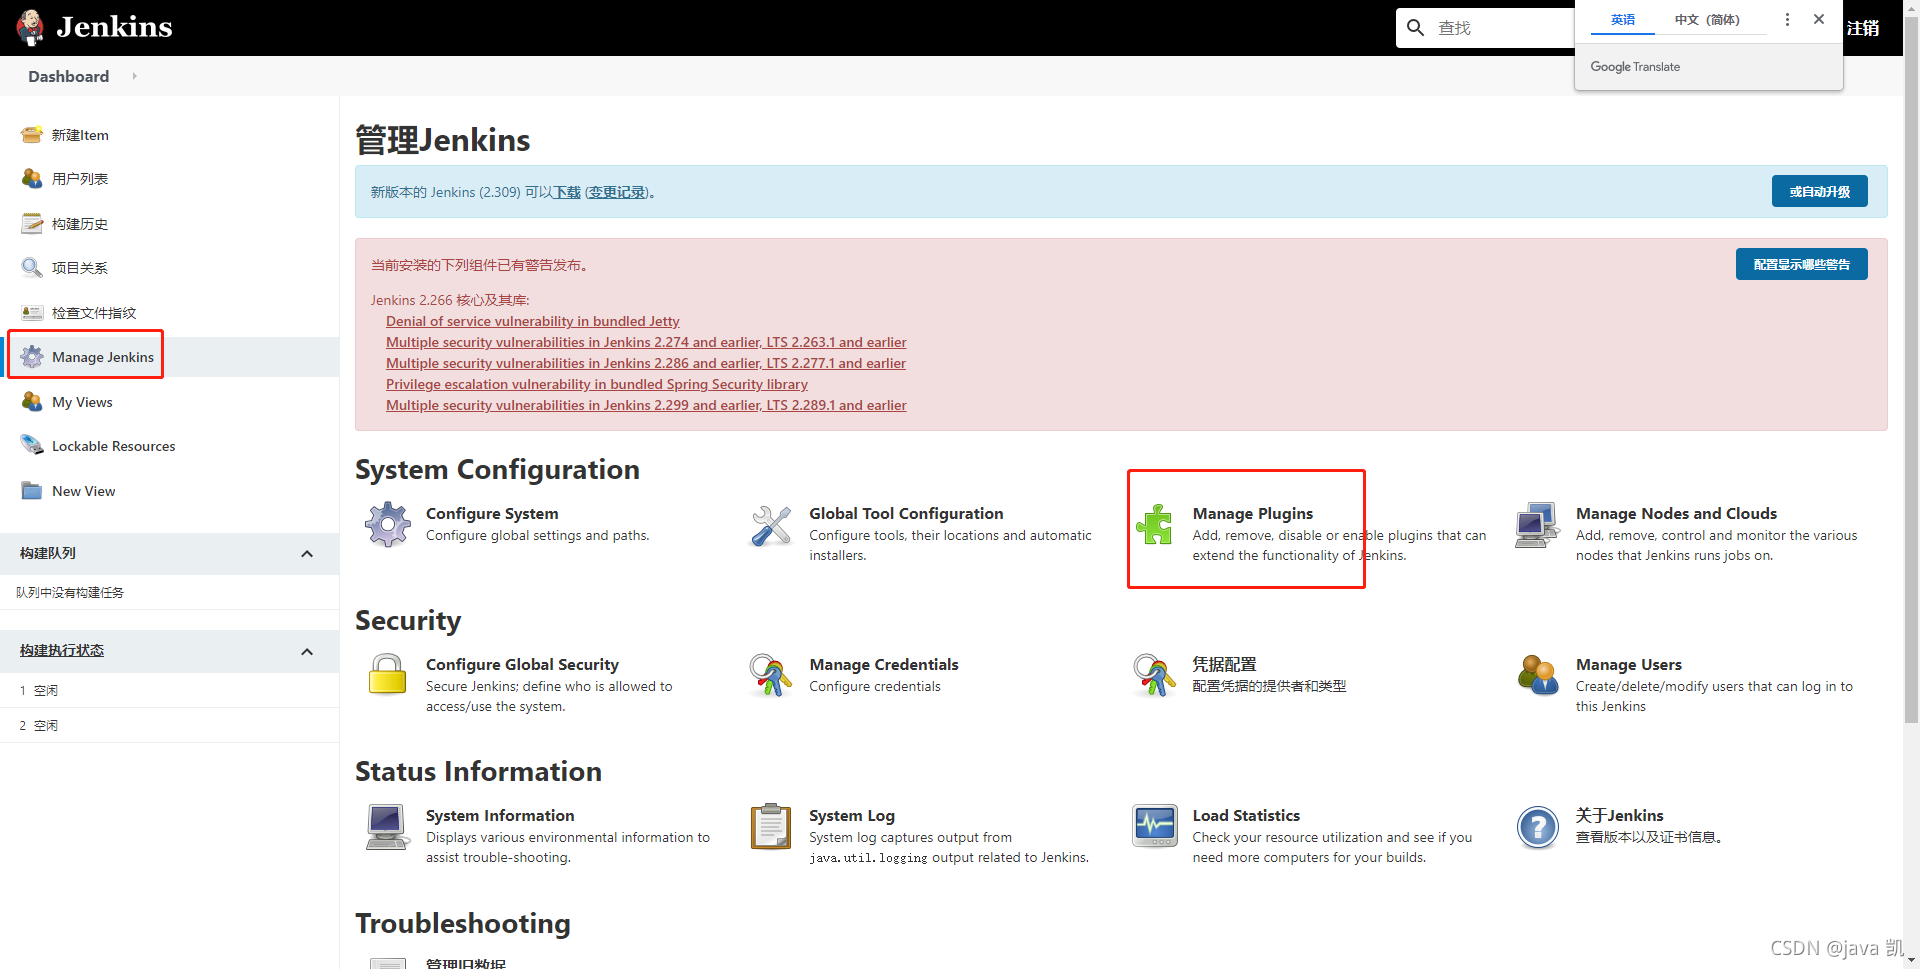
Task: Open the Configure Global Security link
Action: click(522, 664)
